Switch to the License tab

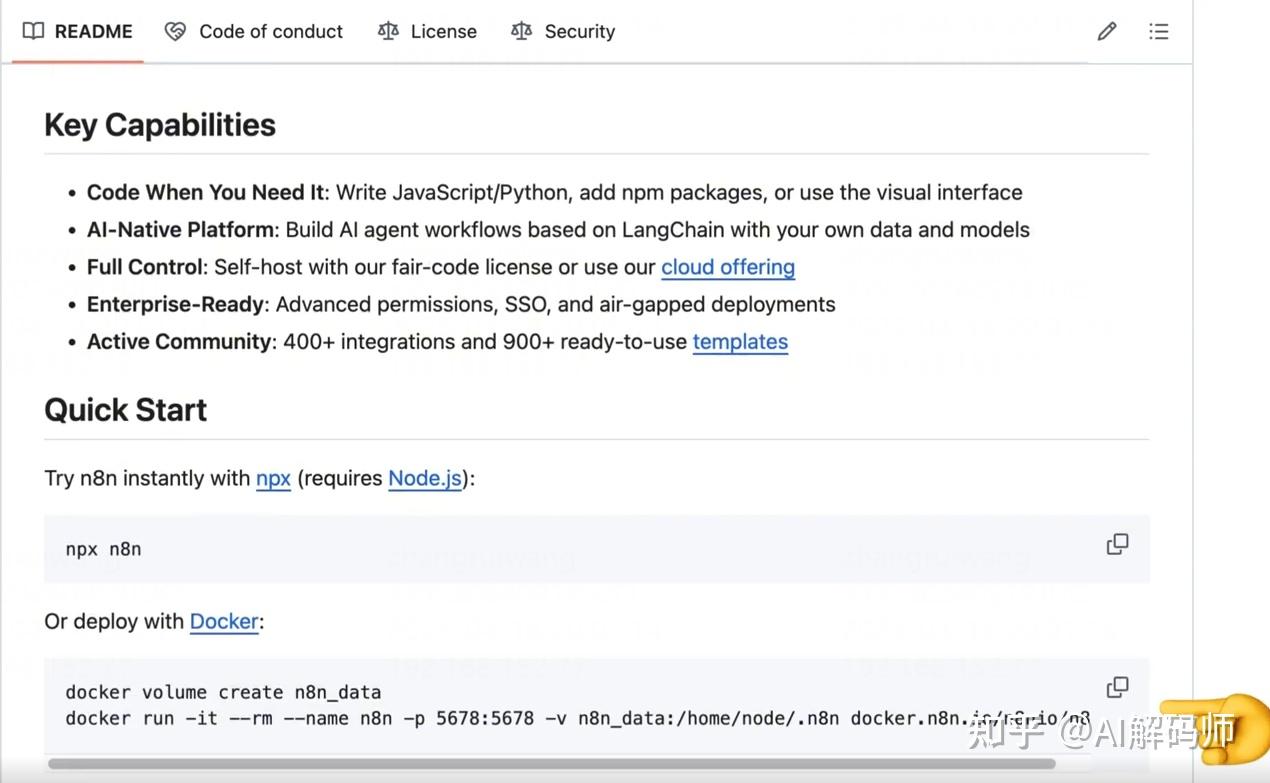pos(443,31)
